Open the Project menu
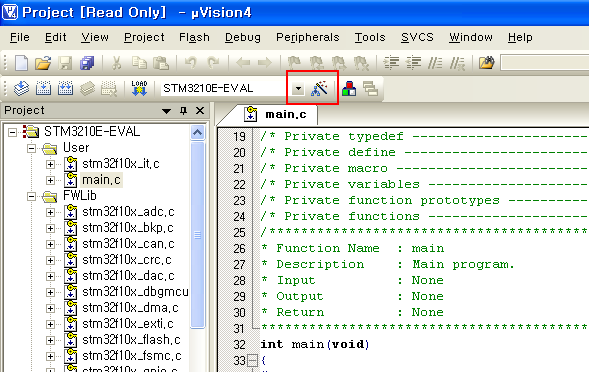Image resolution: width=589 pixels, height=372 pixels. (144, 37)
